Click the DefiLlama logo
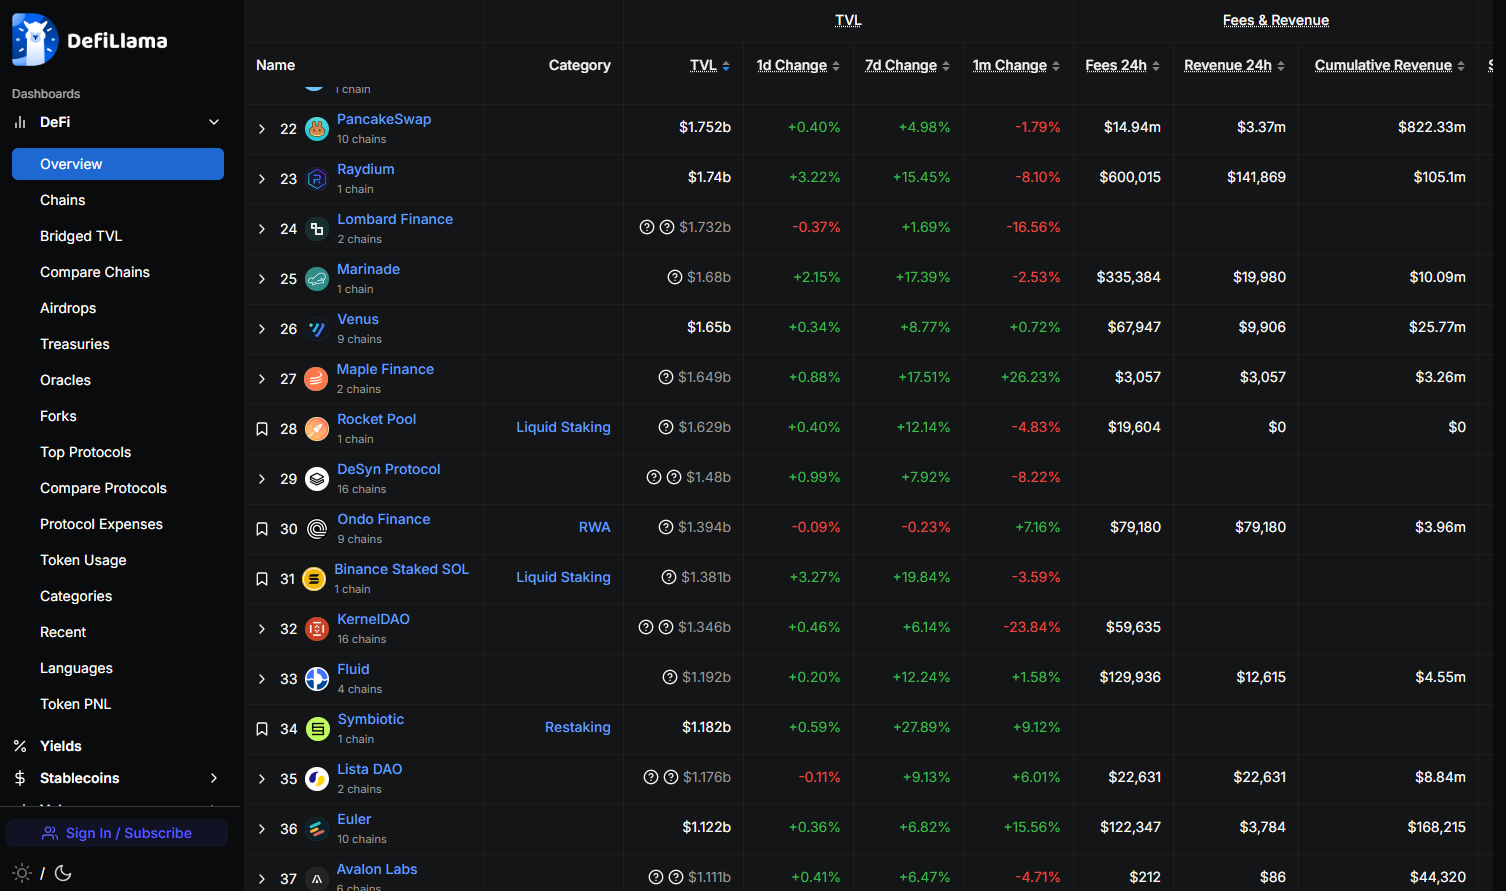This screenshot has width=1506, height=891. click(x=90, y=40)
